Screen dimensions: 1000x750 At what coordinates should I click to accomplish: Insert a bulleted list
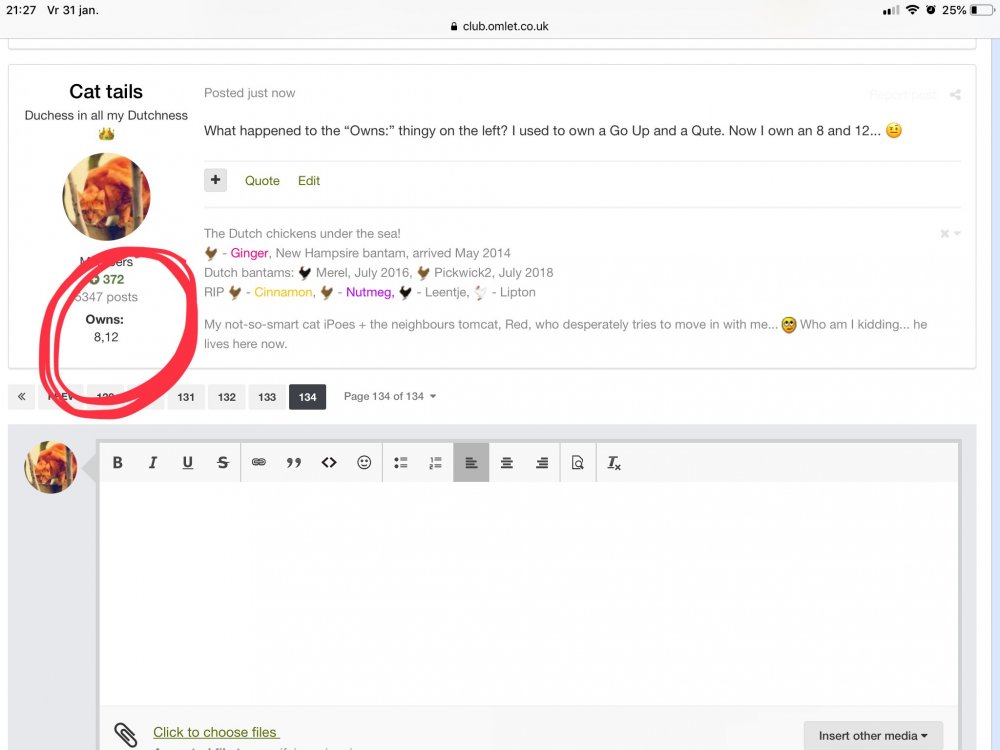coord(401,462)
